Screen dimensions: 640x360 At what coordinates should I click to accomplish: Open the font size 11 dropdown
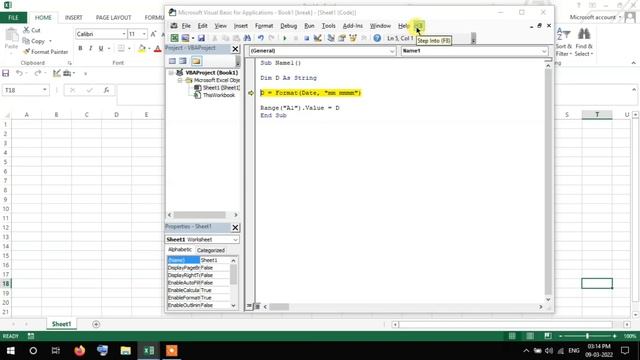tap(144, 34)
